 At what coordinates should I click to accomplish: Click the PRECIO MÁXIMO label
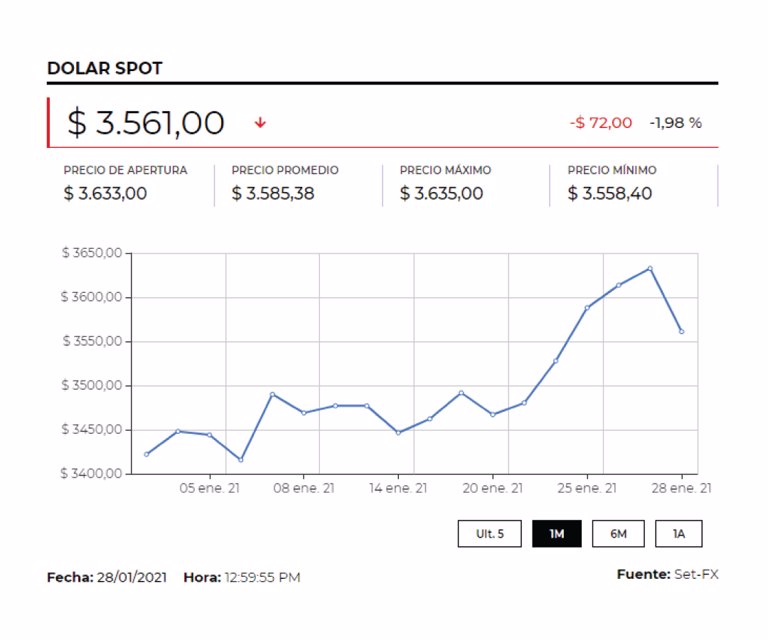click(x=445, y=170)
